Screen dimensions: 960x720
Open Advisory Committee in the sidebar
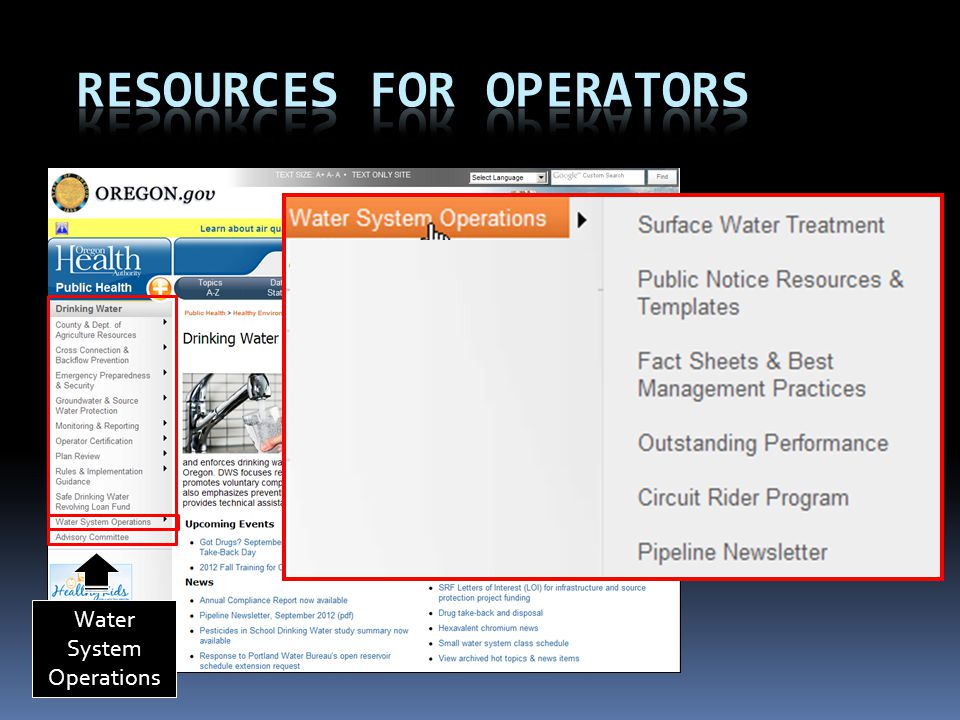(x=92, y=537)
